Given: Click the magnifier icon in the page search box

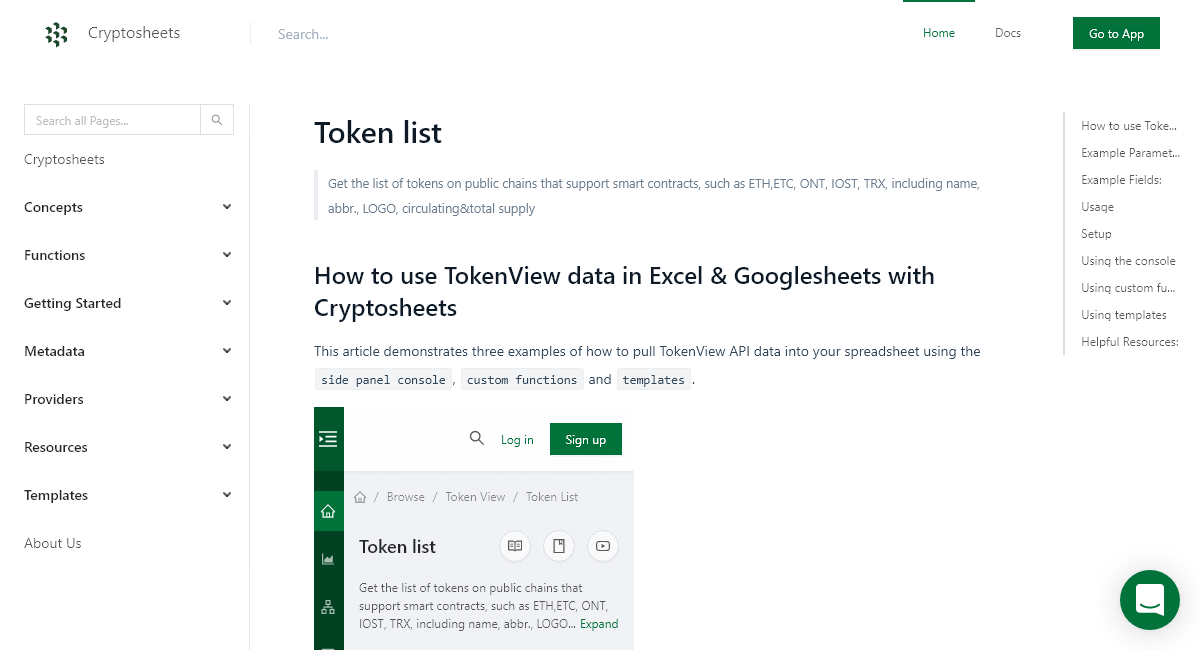Looking at the screenshot, I should pyautogui.click(x=217, y=119).
